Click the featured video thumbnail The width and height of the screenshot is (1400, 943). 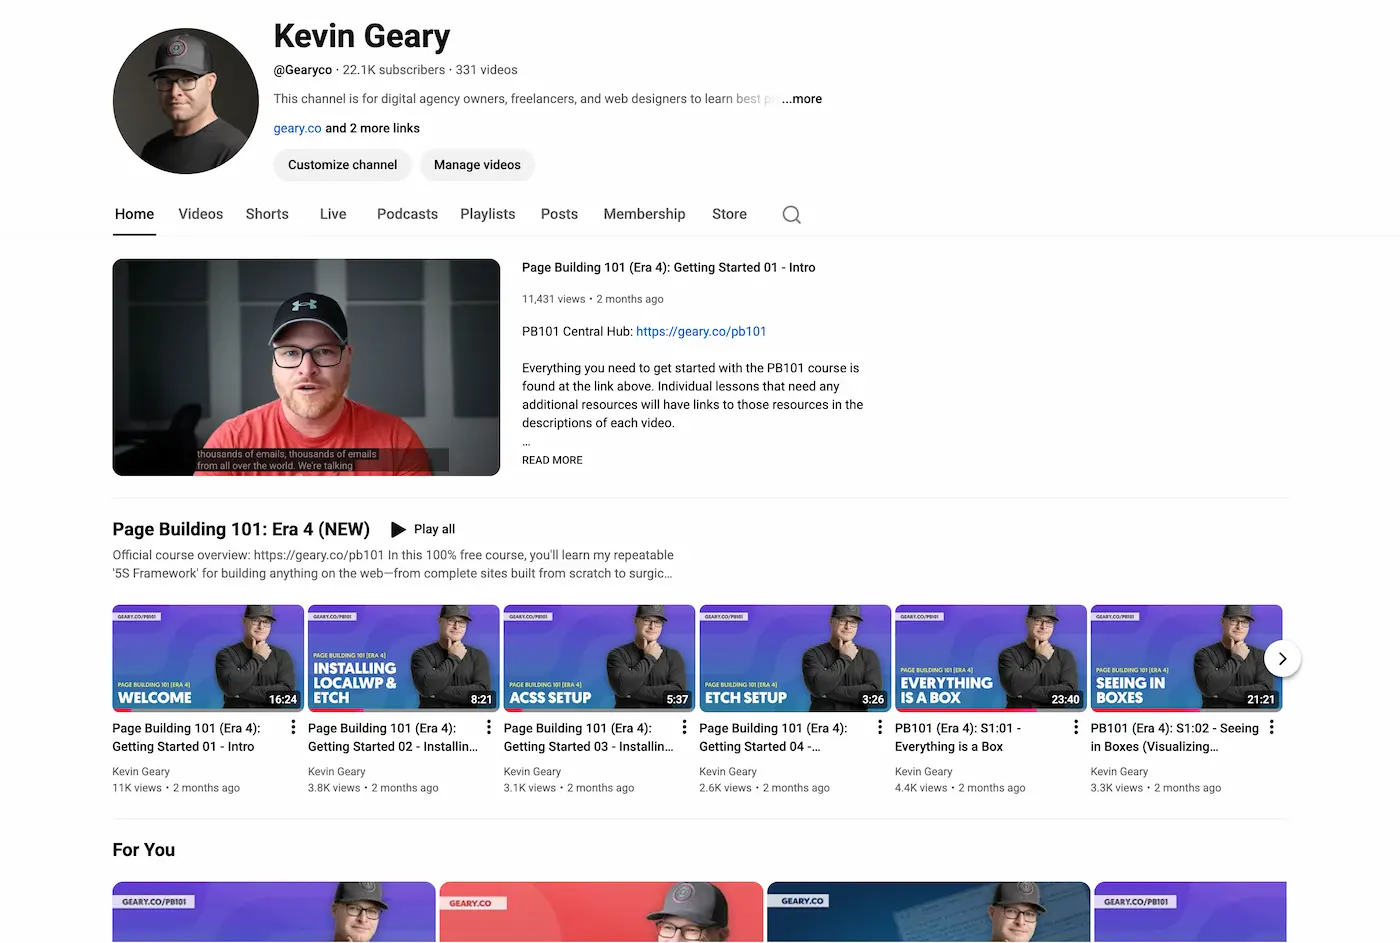(x=306, y=367)
